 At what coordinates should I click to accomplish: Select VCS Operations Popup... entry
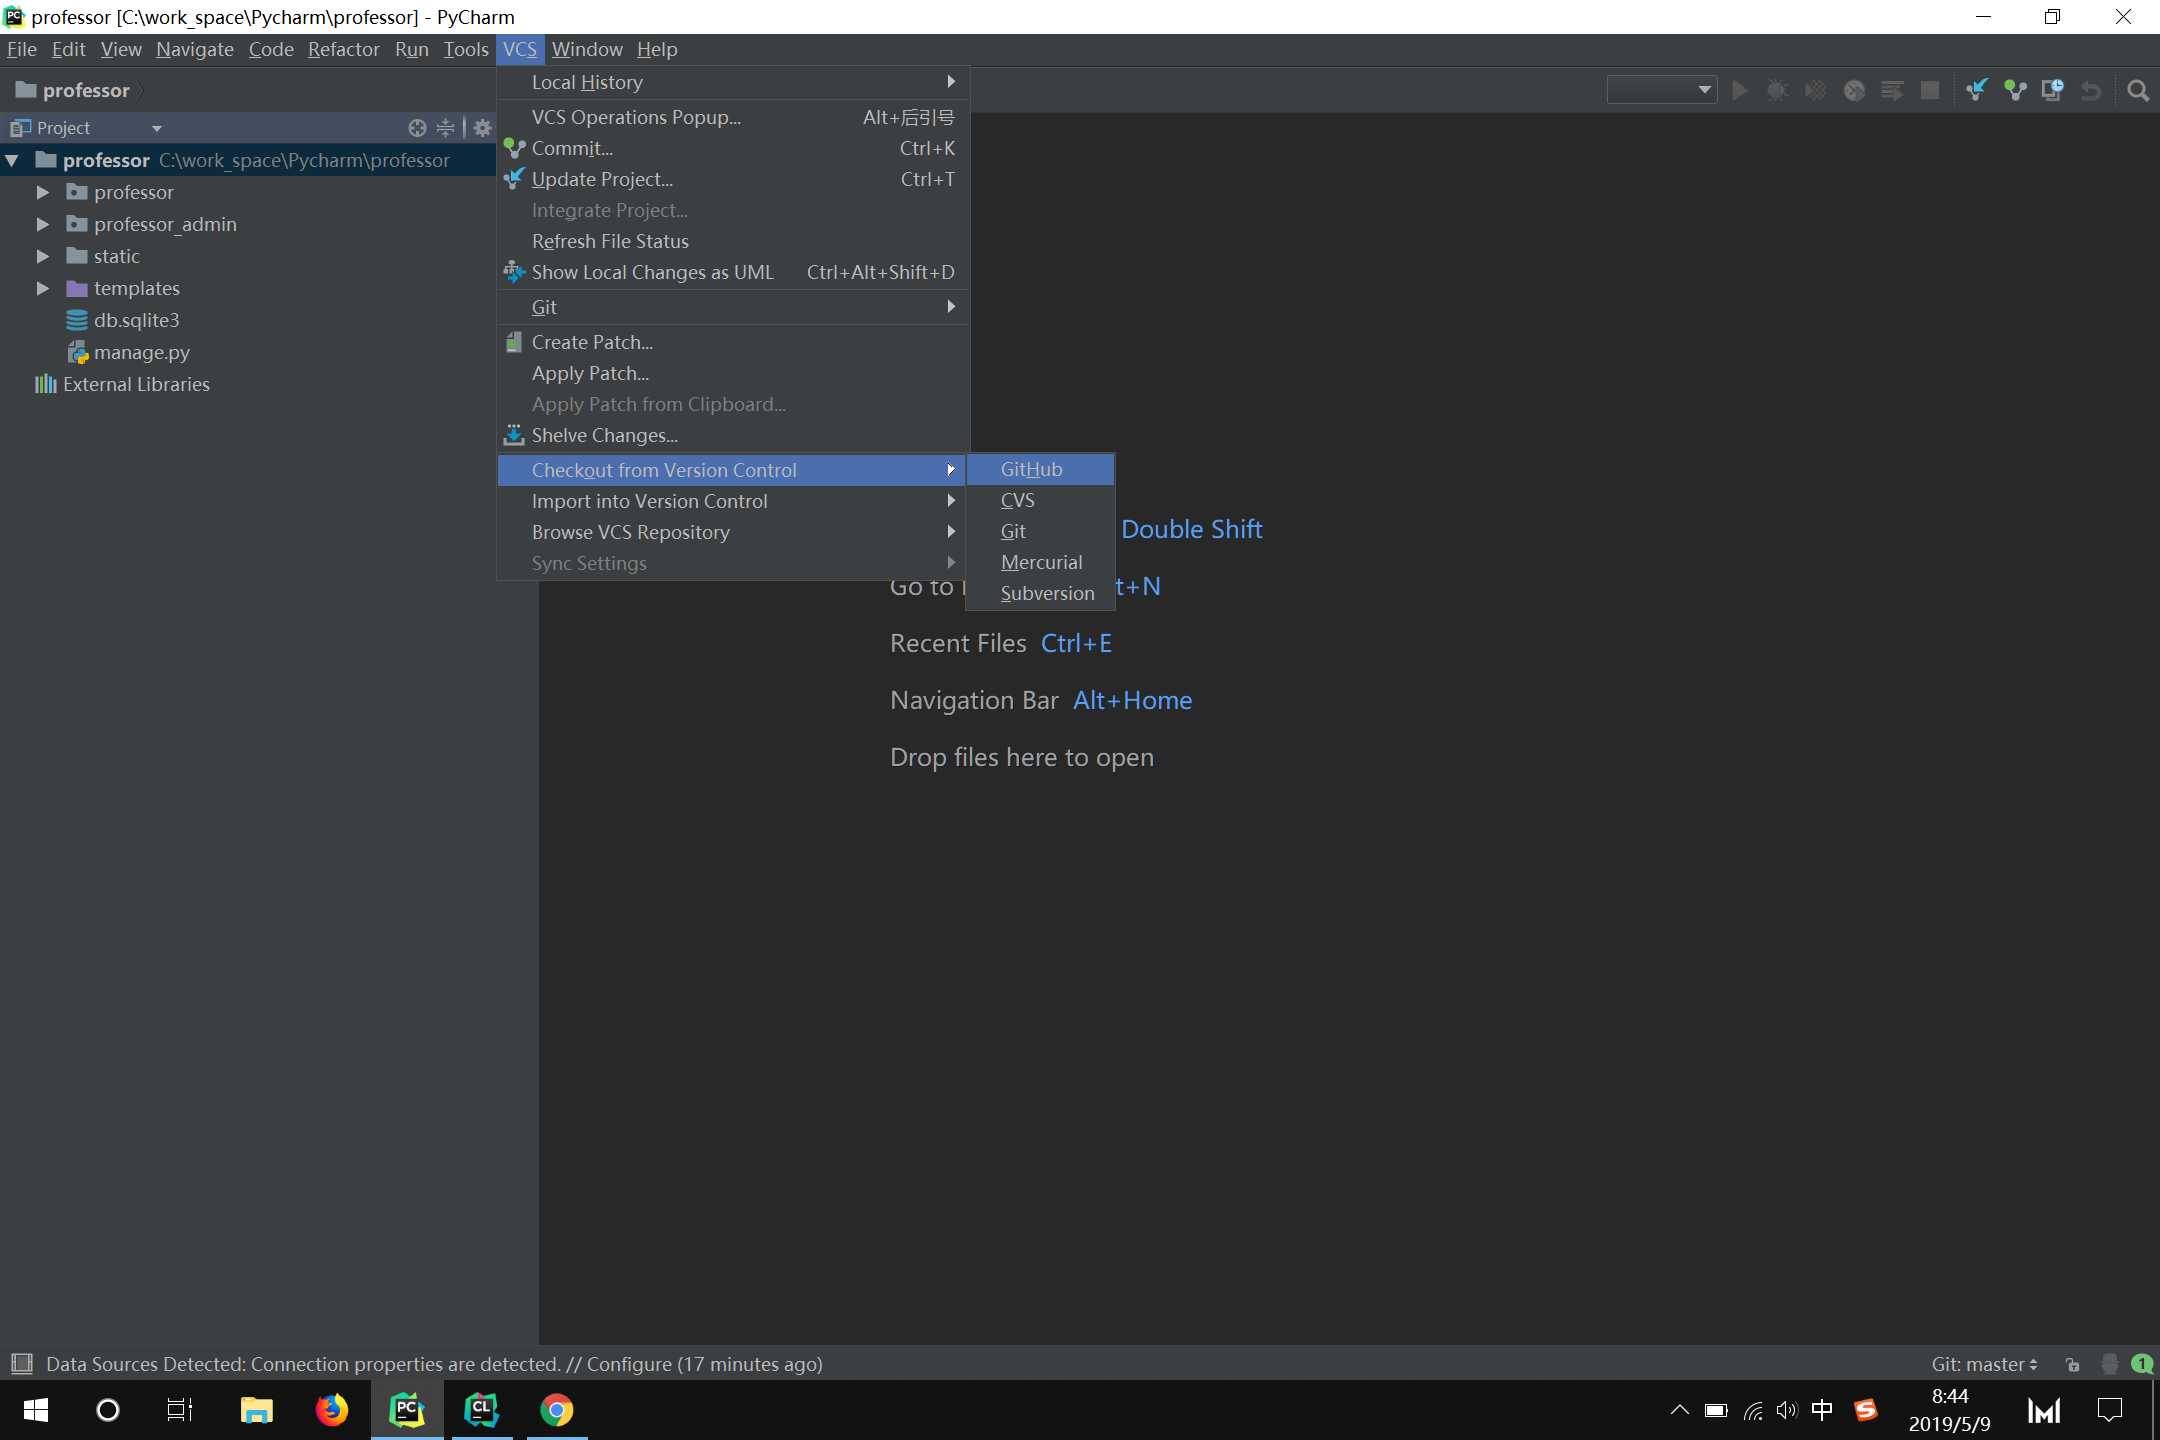[733, 117]
